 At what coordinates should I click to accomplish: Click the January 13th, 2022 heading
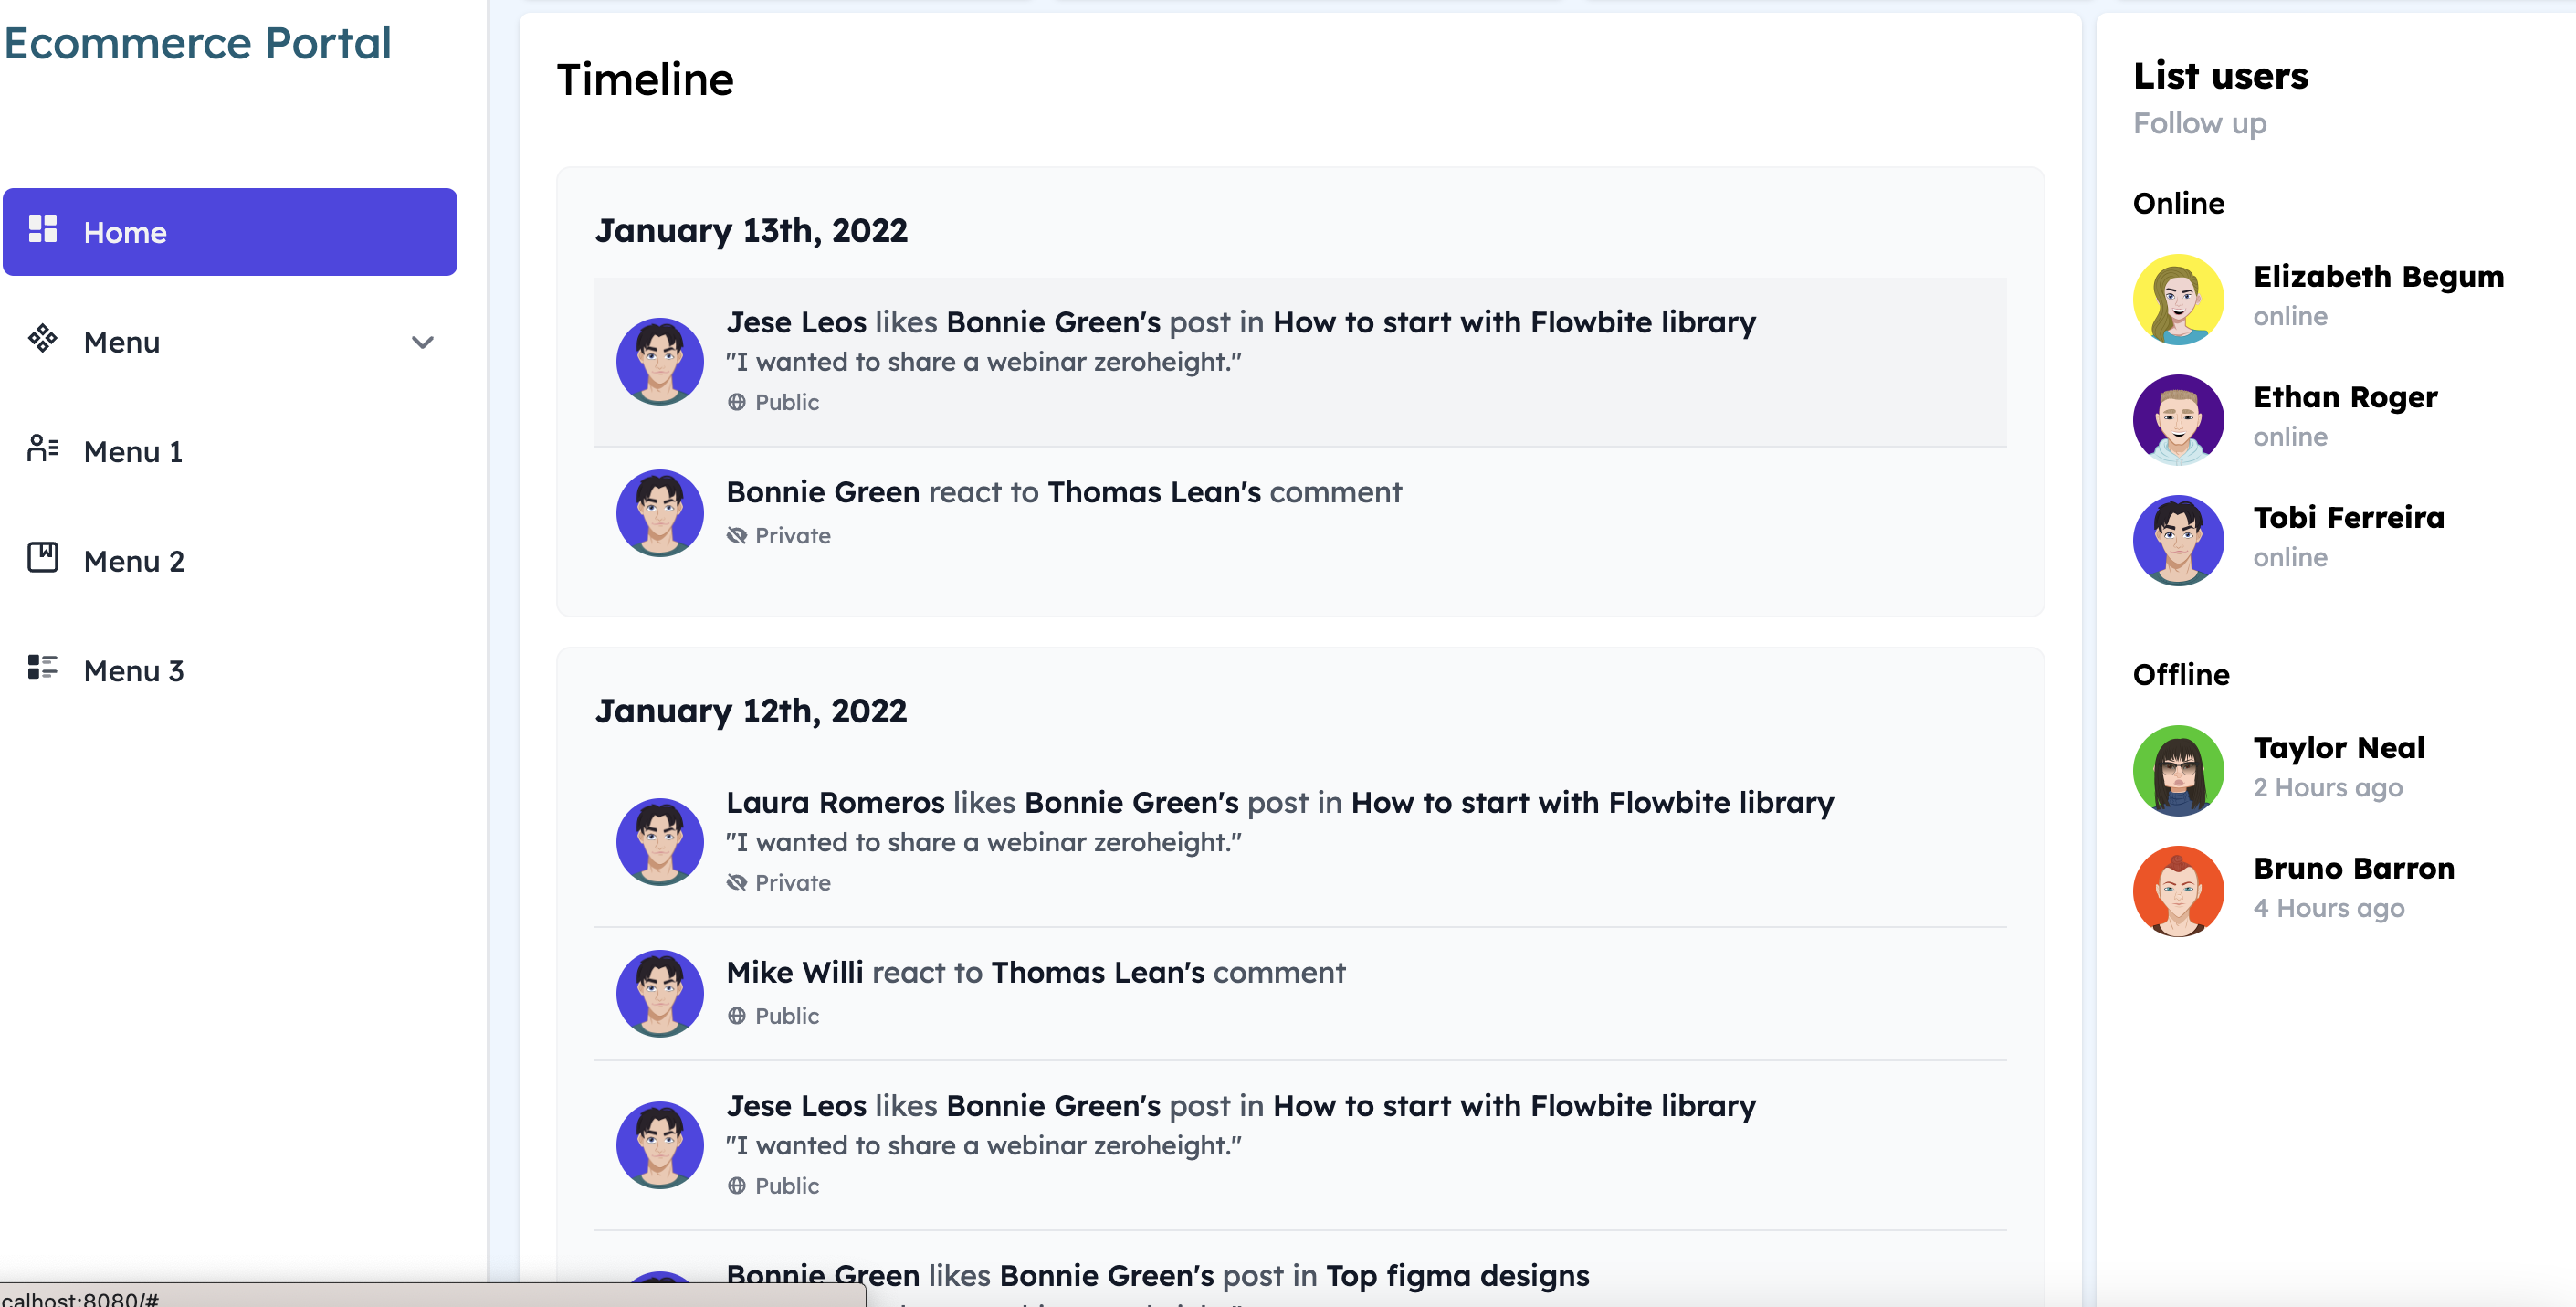(751, 231)
